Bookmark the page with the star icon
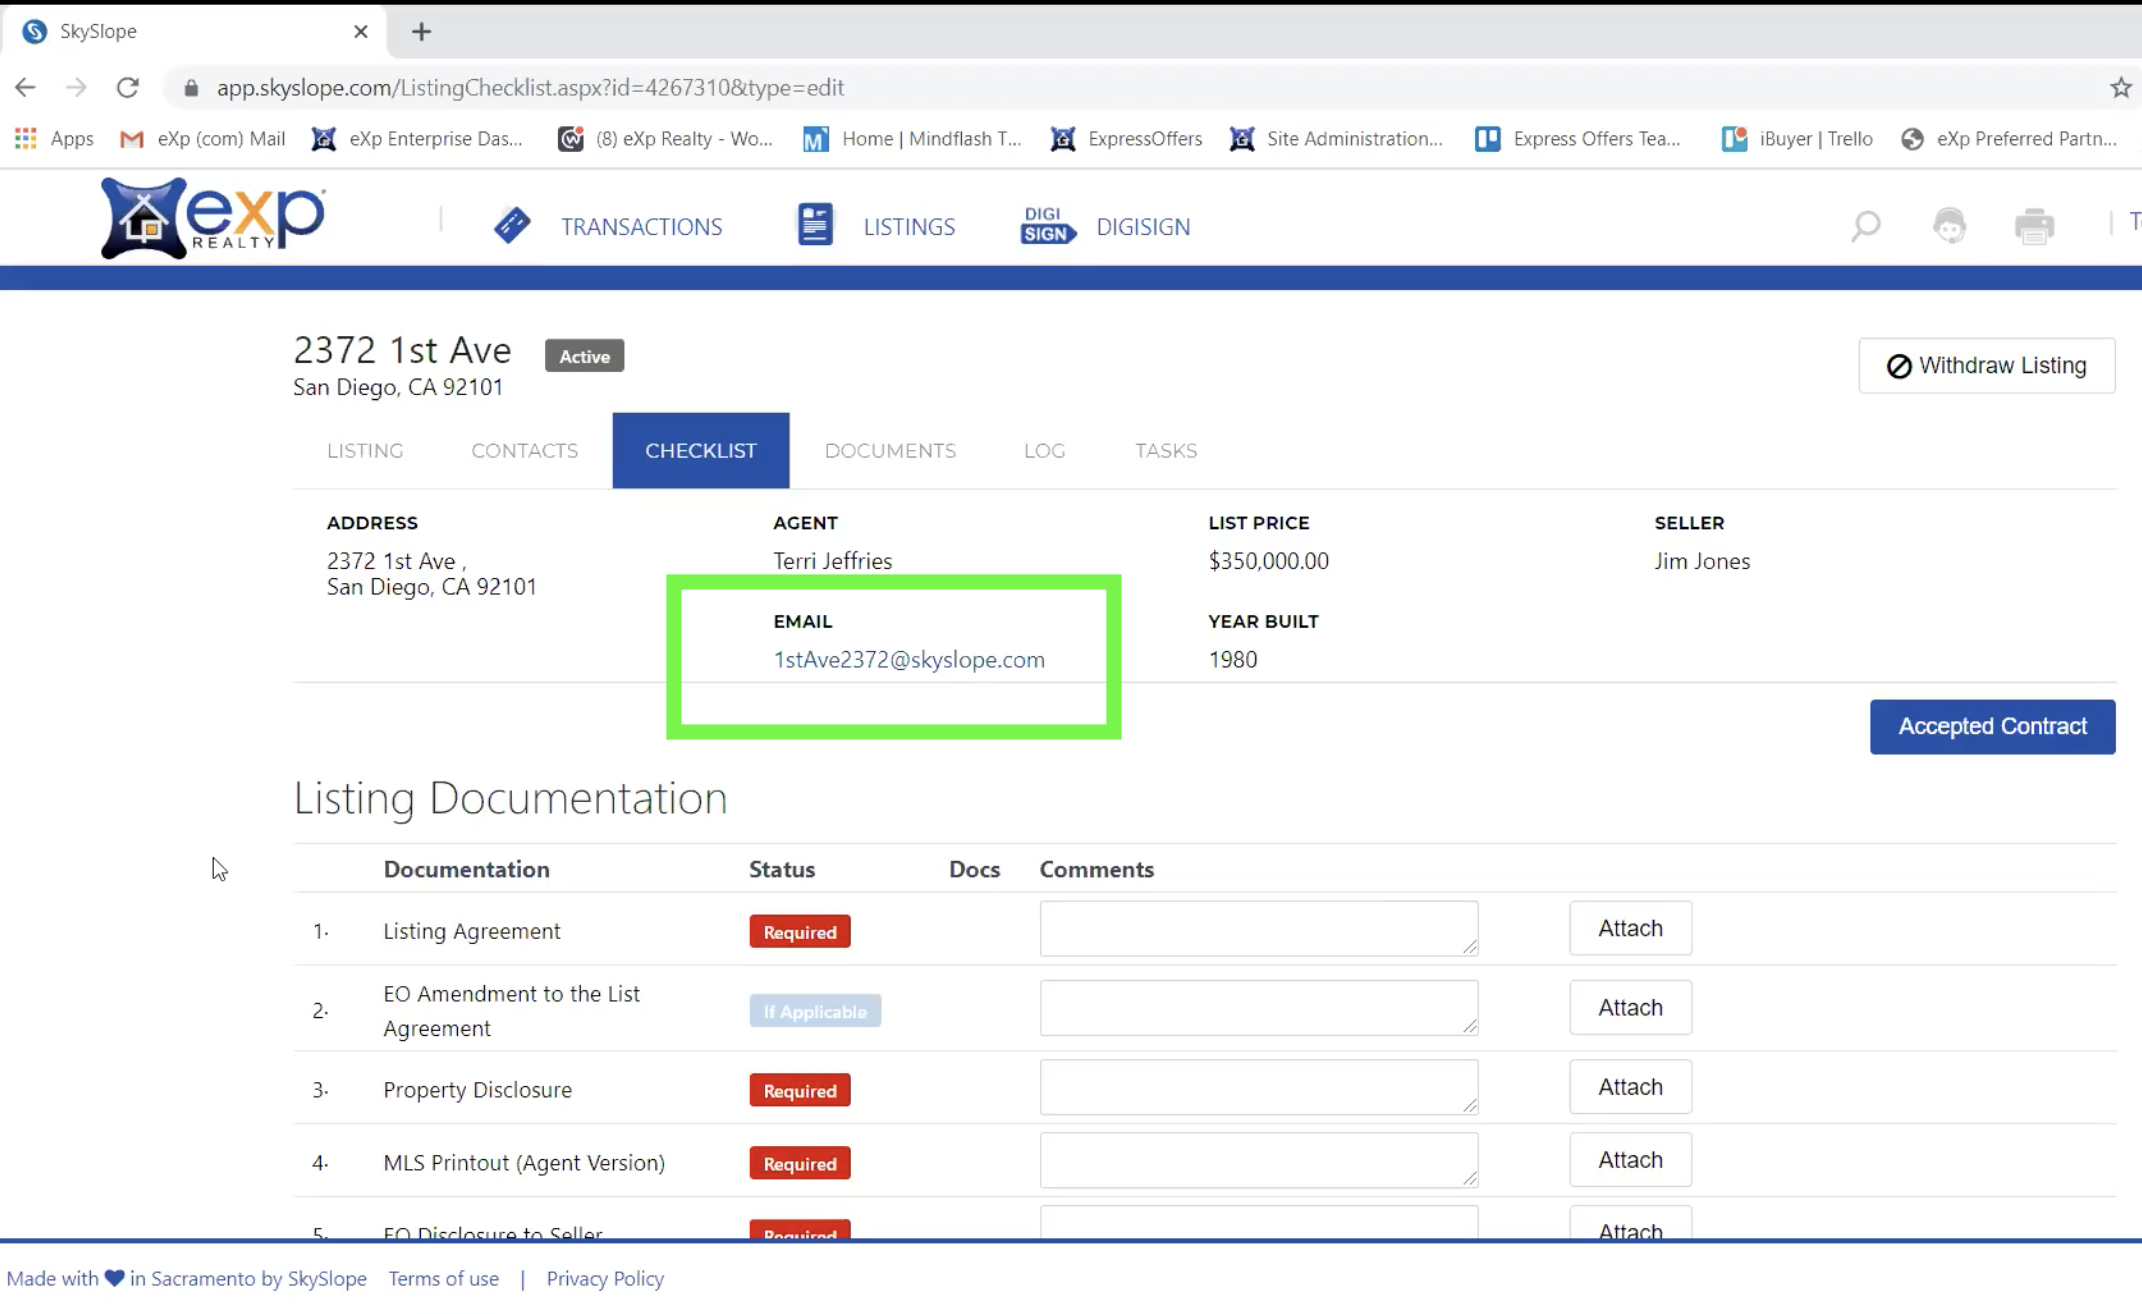 pos(2121,88)
